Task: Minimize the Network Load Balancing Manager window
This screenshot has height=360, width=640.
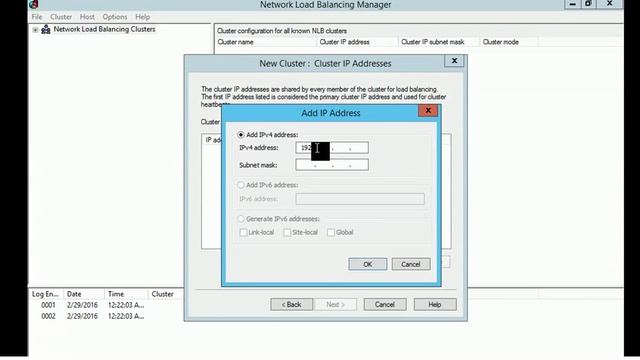Action: 572,4
